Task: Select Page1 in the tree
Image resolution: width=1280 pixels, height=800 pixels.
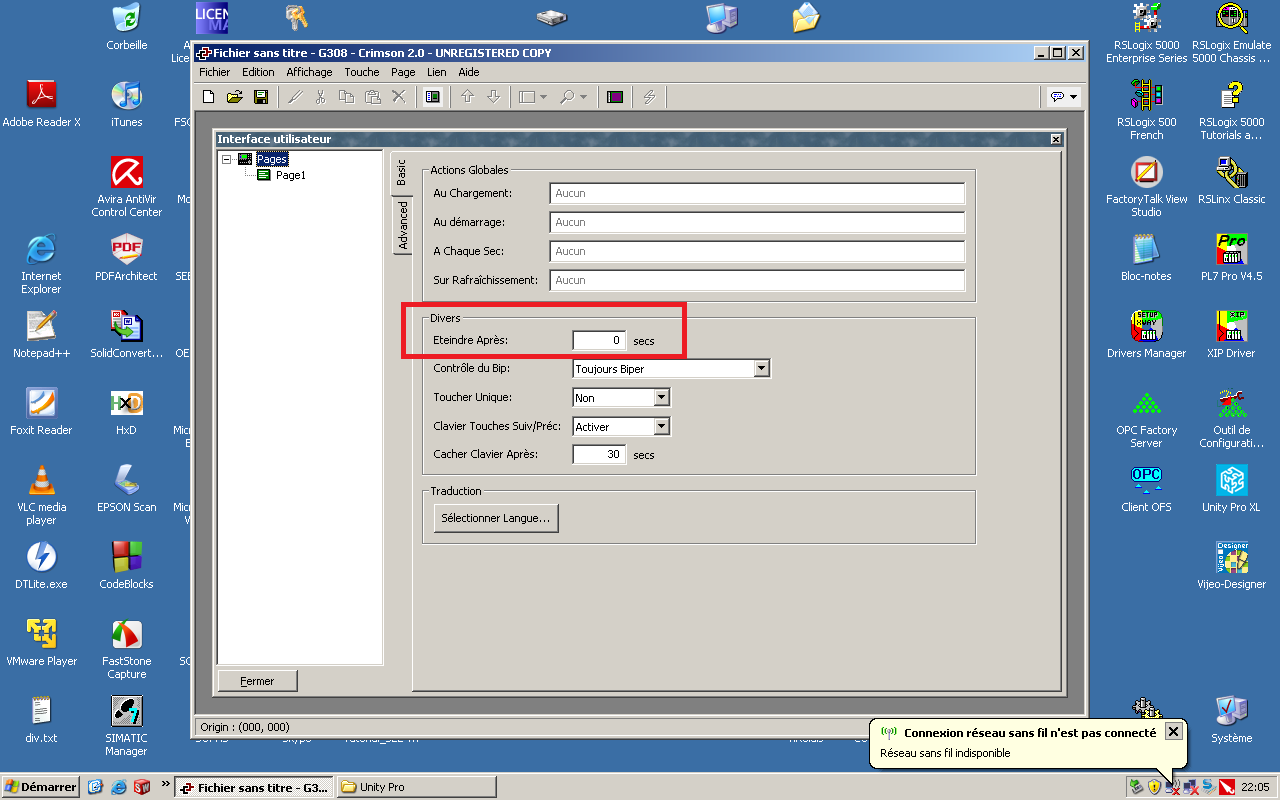Action: point(290,175)
